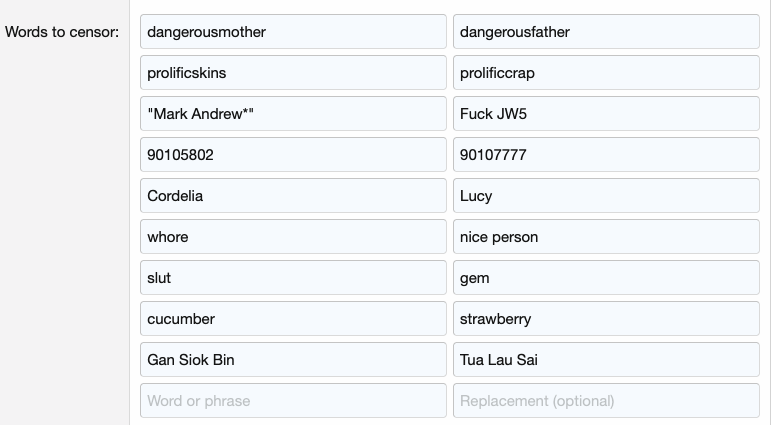This screenshot has height=425, width=771.
Task: Focus the 'Fuck JW5' replacement field
Action: pos(606,114)
